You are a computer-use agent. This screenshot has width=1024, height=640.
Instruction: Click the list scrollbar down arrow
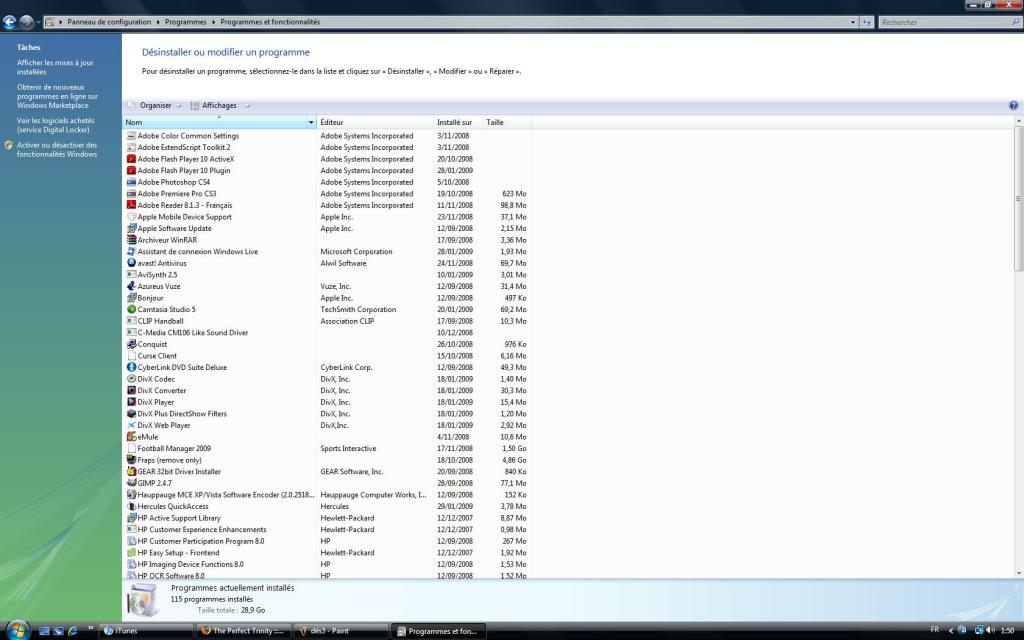[x=1018, y=573]
